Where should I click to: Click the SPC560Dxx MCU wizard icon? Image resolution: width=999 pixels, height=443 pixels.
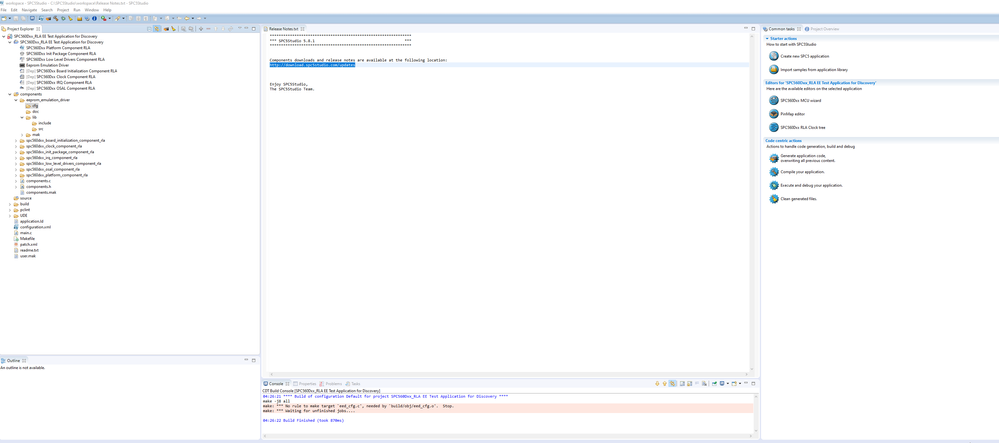tap(773, 100)
